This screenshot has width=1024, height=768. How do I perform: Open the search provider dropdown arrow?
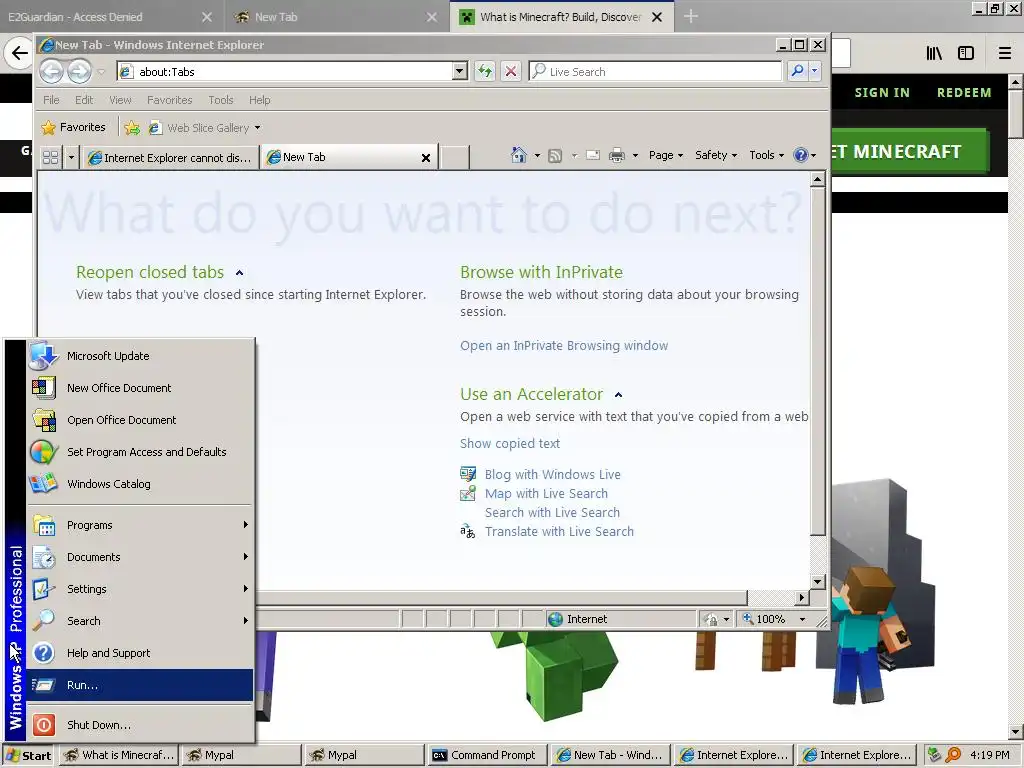[x=814, y=71]
